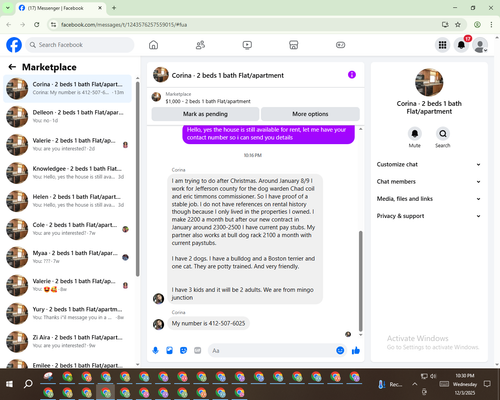The image size is (500, 400).
Task: Show hidden system tray icons
Action: (x=414, y=384)
